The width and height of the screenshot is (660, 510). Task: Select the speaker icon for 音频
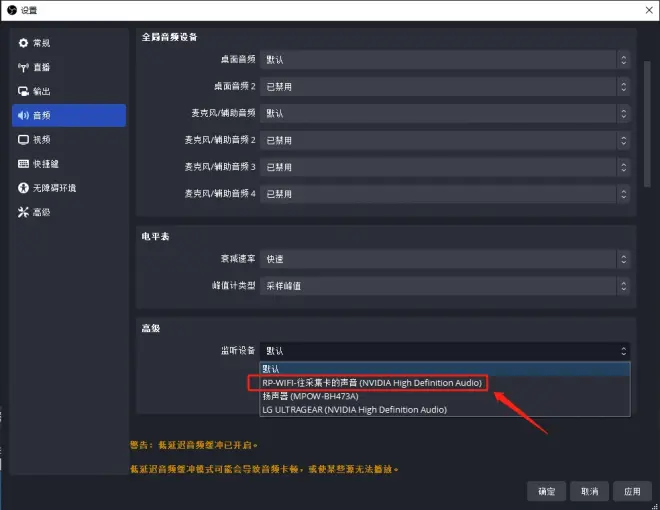tap(23, 115)
